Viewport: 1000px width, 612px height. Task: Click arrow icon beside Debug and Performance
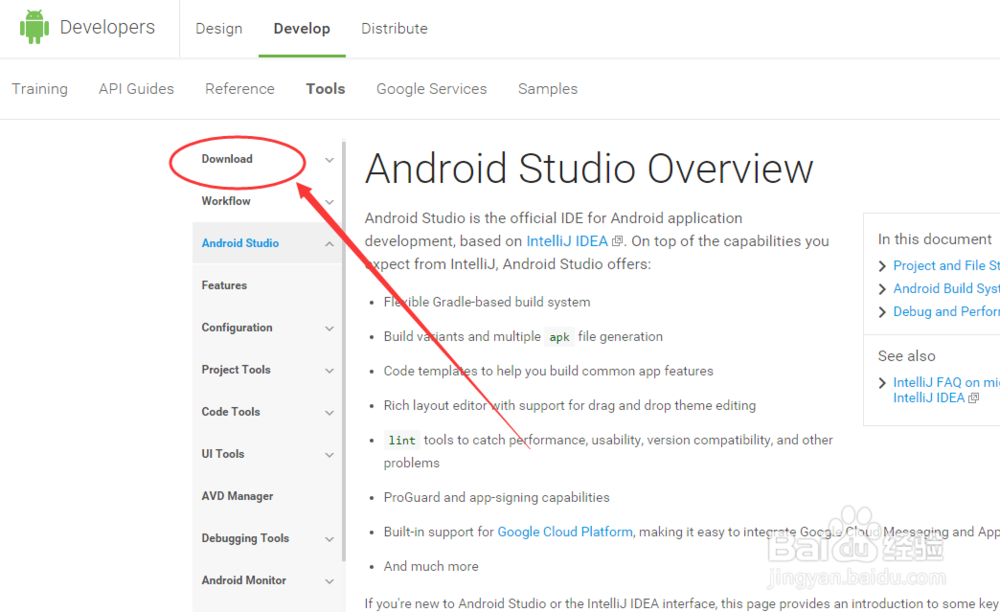point(882,312)
